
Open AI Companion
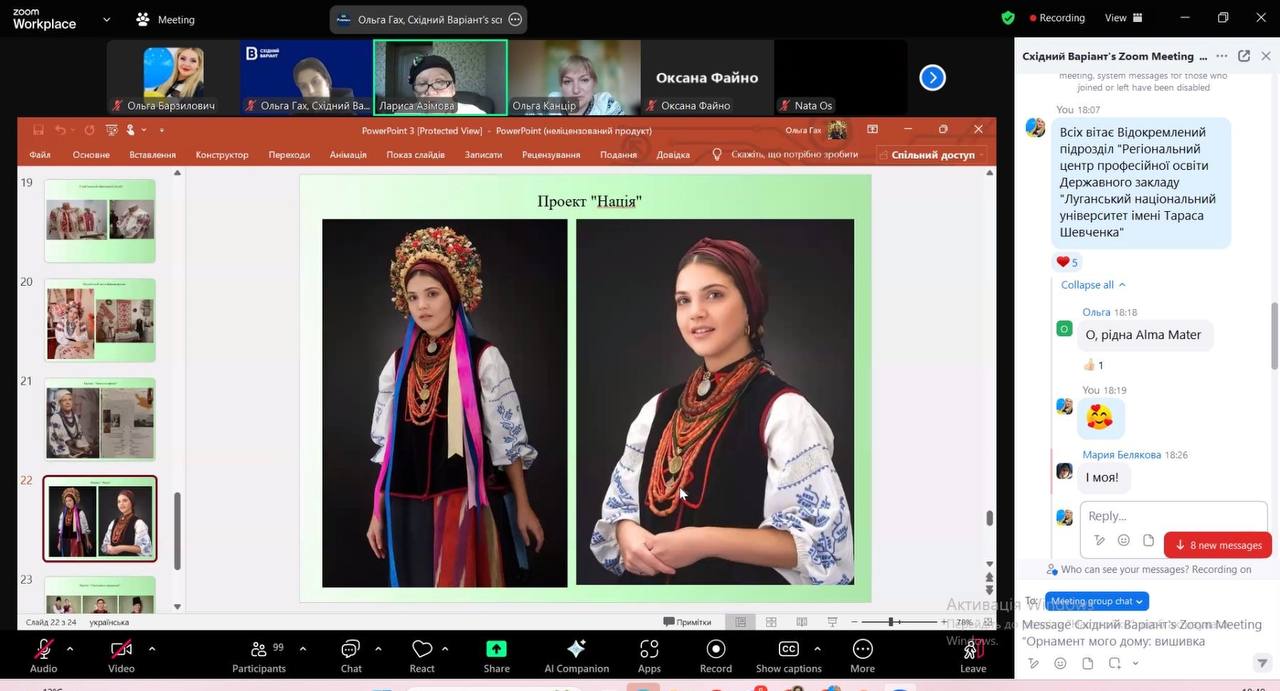[576, 654]
